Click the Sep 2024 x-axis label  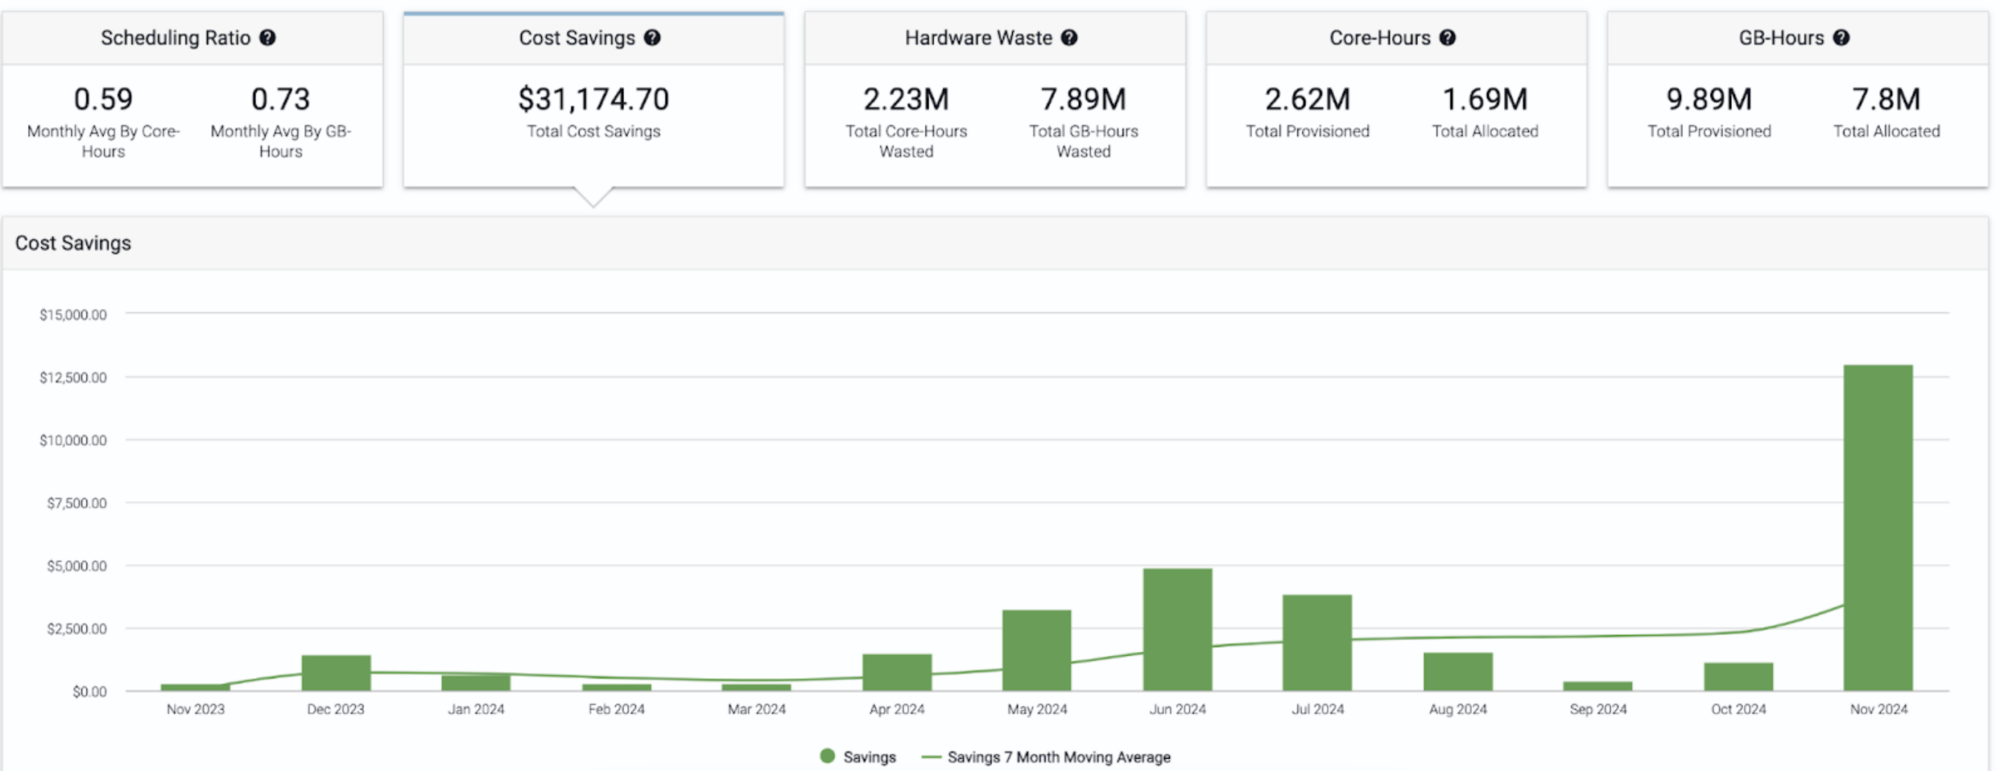(x=1598, y=709)
